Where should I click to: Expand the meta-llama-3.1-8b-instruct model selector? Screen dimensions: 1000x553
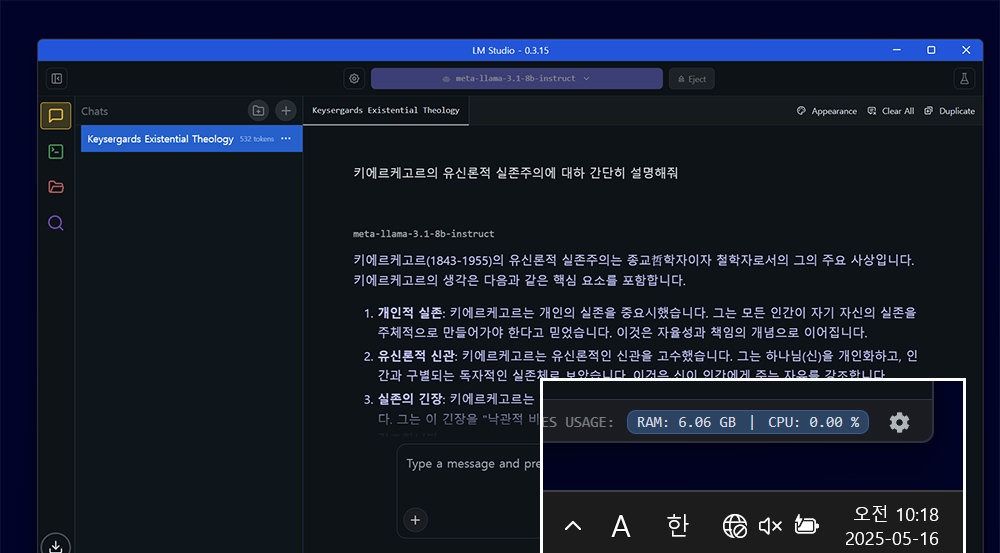[x=517, y=78]
